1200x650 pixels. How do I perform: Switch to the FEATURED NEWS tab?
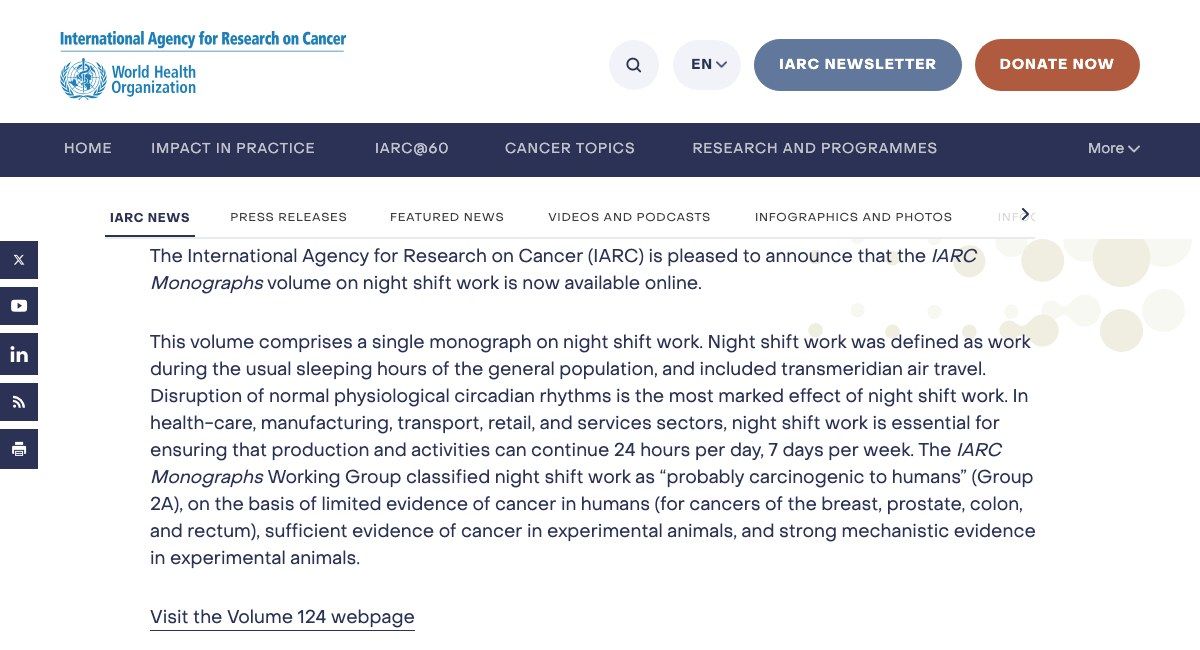(447, 217)
